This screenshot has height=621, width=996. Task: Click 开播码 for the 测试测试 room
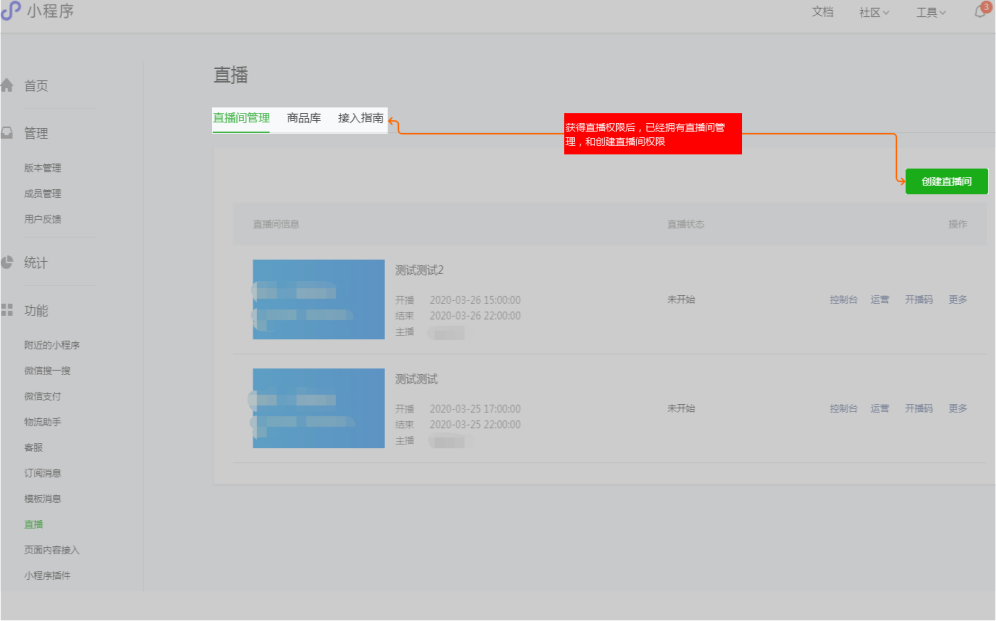917,408
